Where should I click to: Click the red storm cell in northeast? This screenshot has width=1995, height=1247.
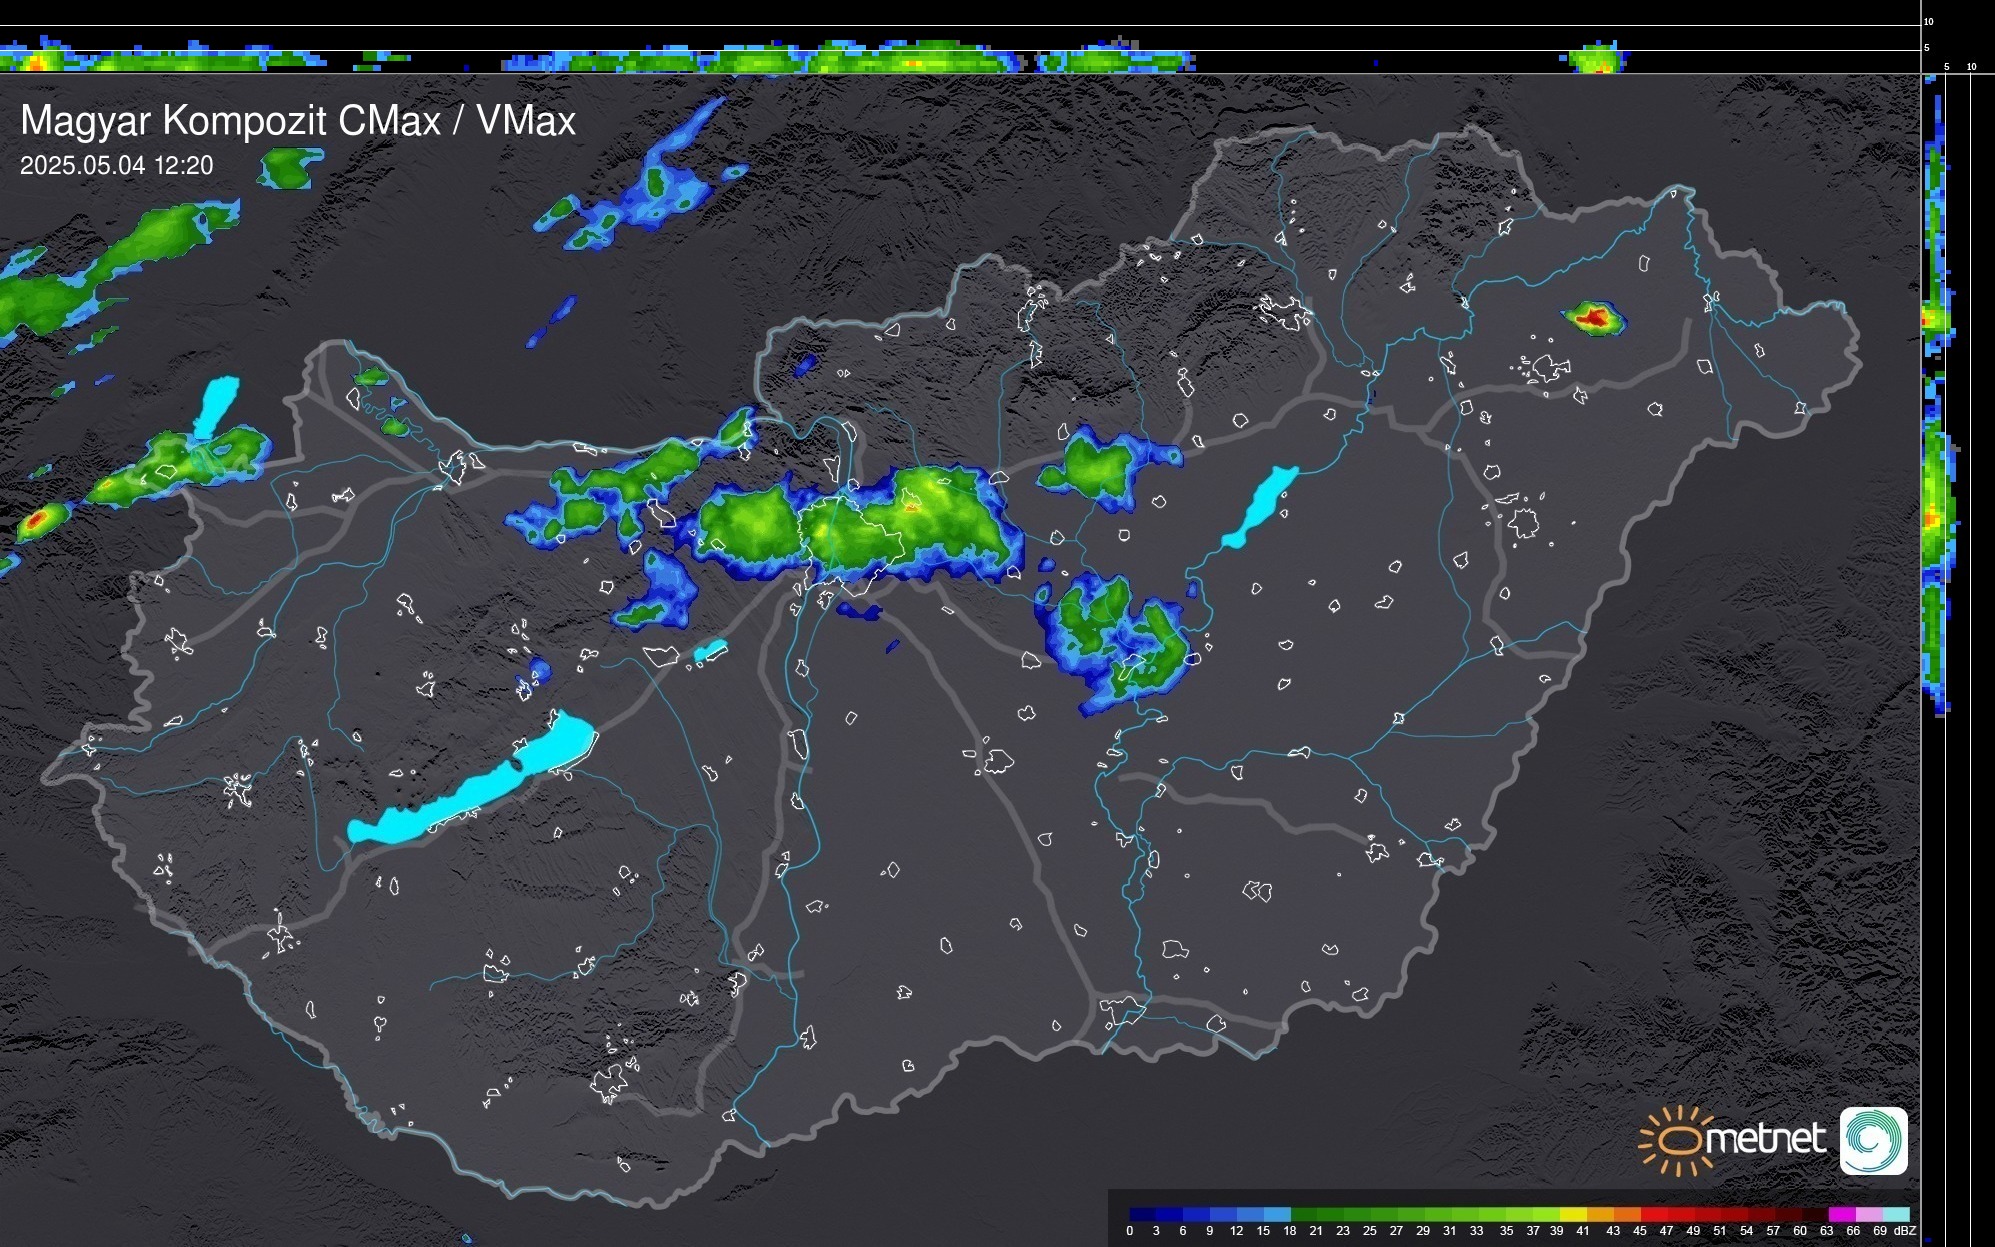1596,318
